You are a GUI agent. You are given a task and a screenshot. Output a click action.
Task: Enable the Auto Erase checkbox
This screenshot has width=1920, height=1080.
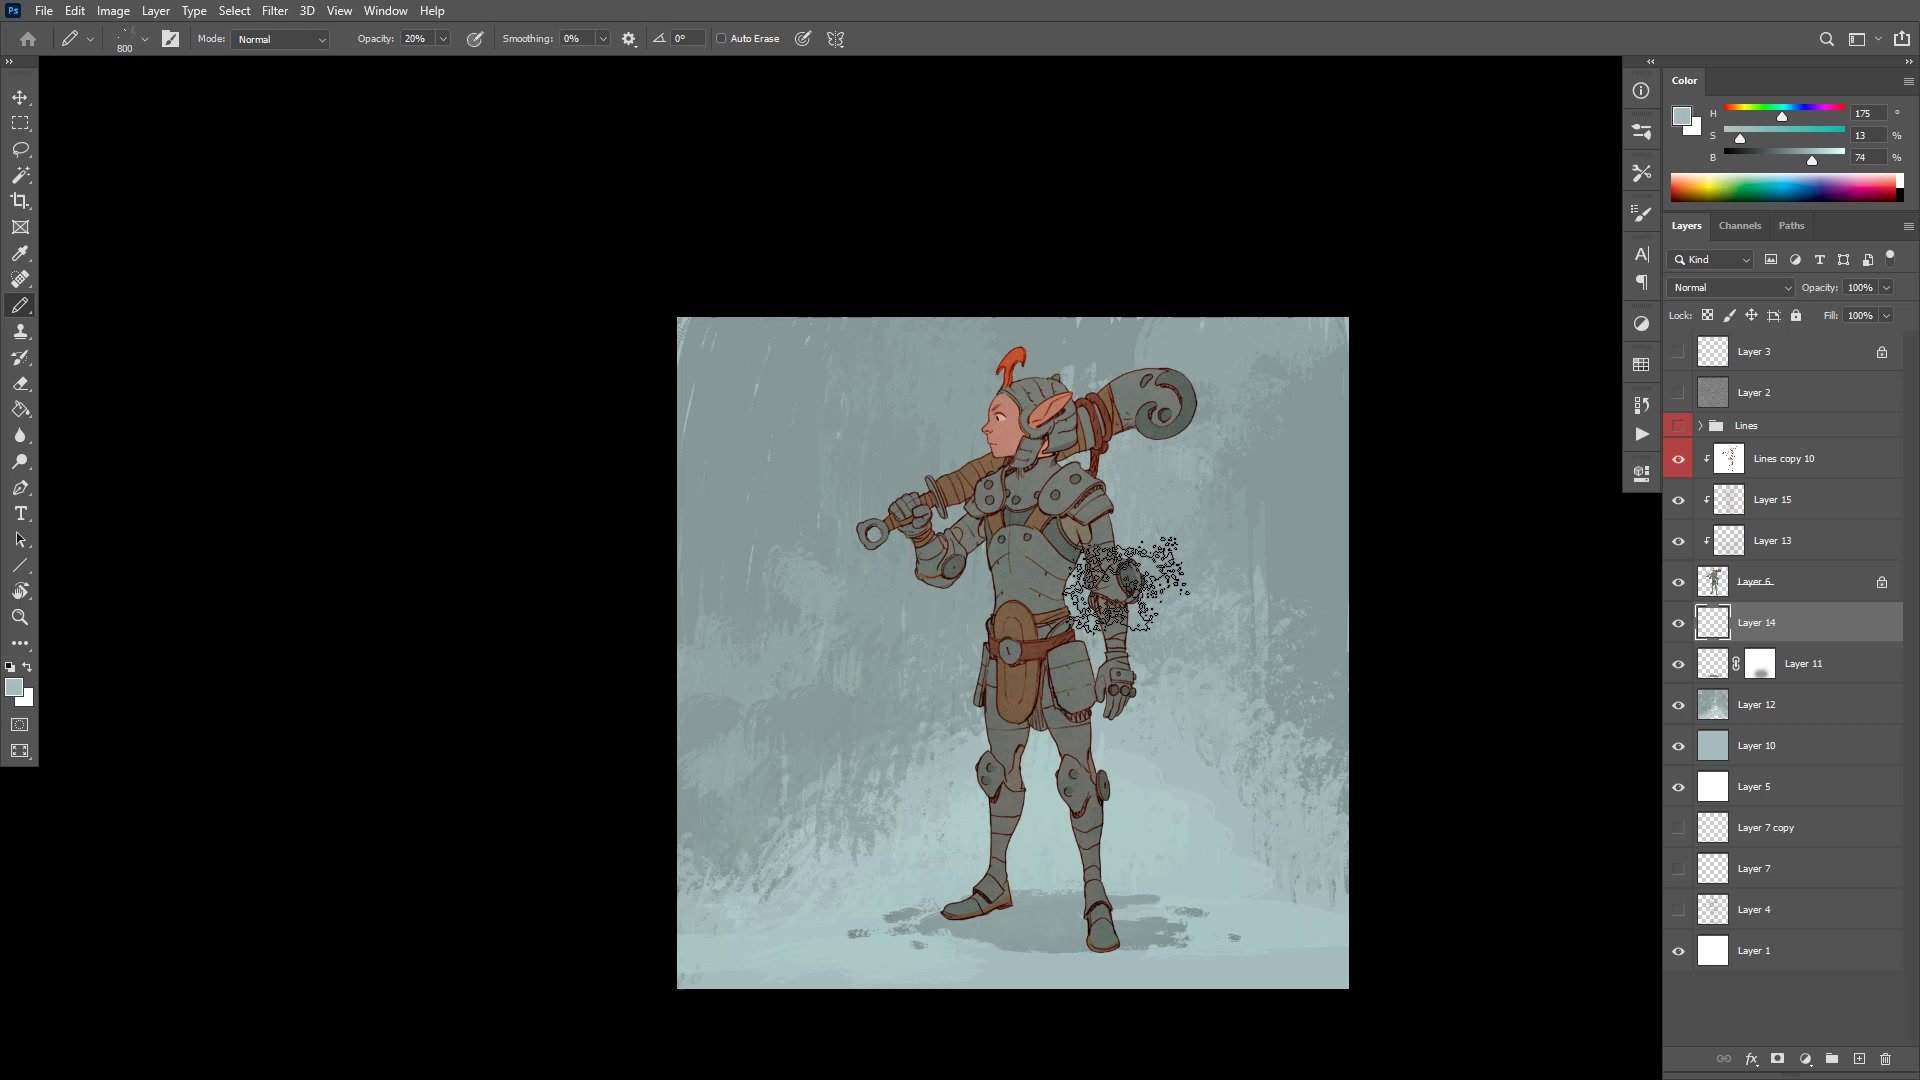(721, 39)
